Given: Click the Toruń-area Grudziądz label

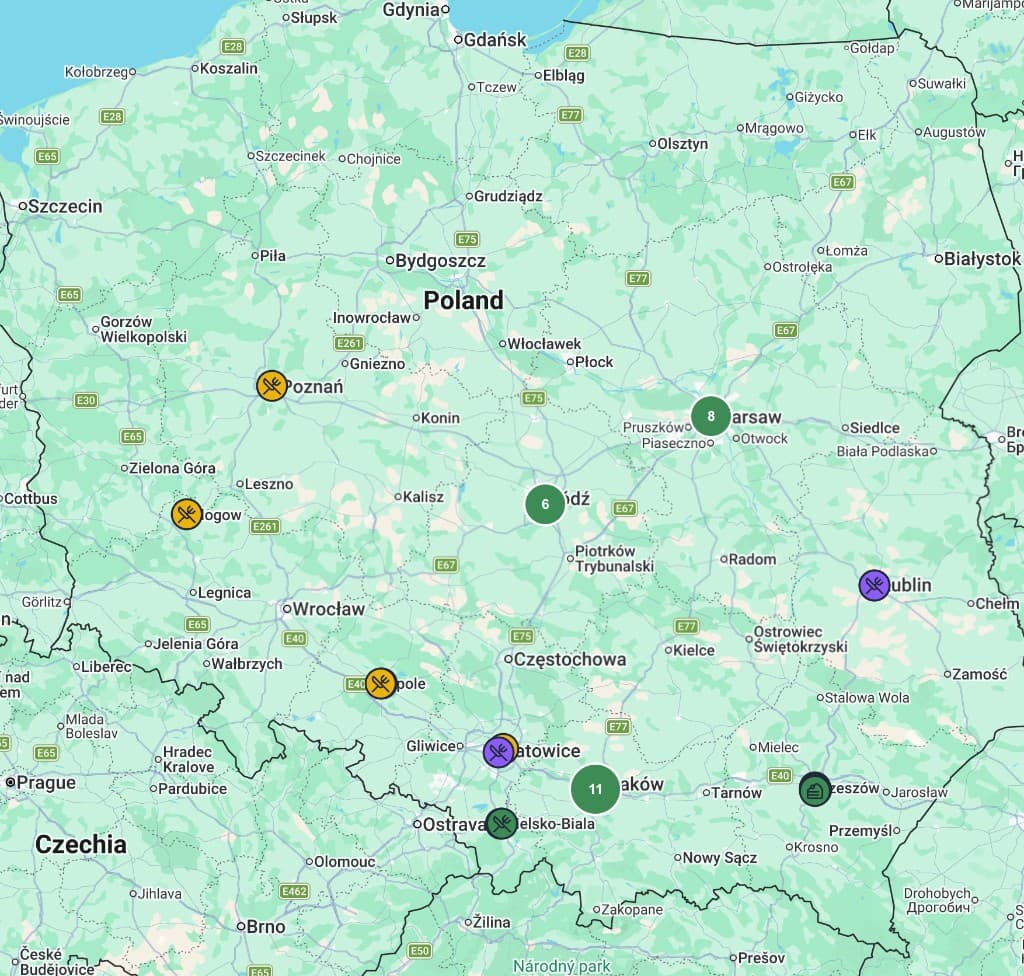Looking at the screenshot, I should [508, 196].
